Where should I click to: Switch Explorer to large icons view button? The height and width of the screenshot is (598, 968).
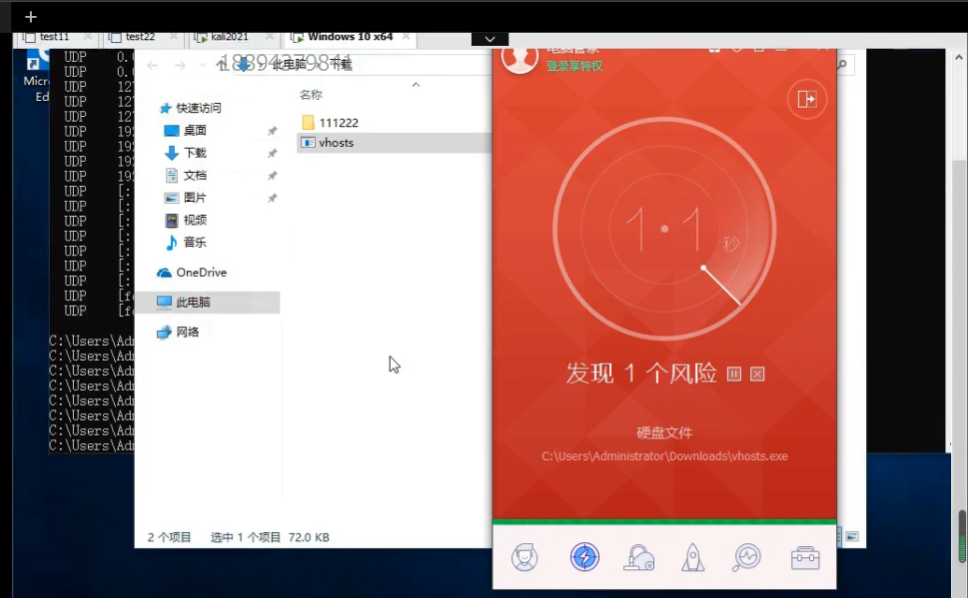tap(852, 536)
